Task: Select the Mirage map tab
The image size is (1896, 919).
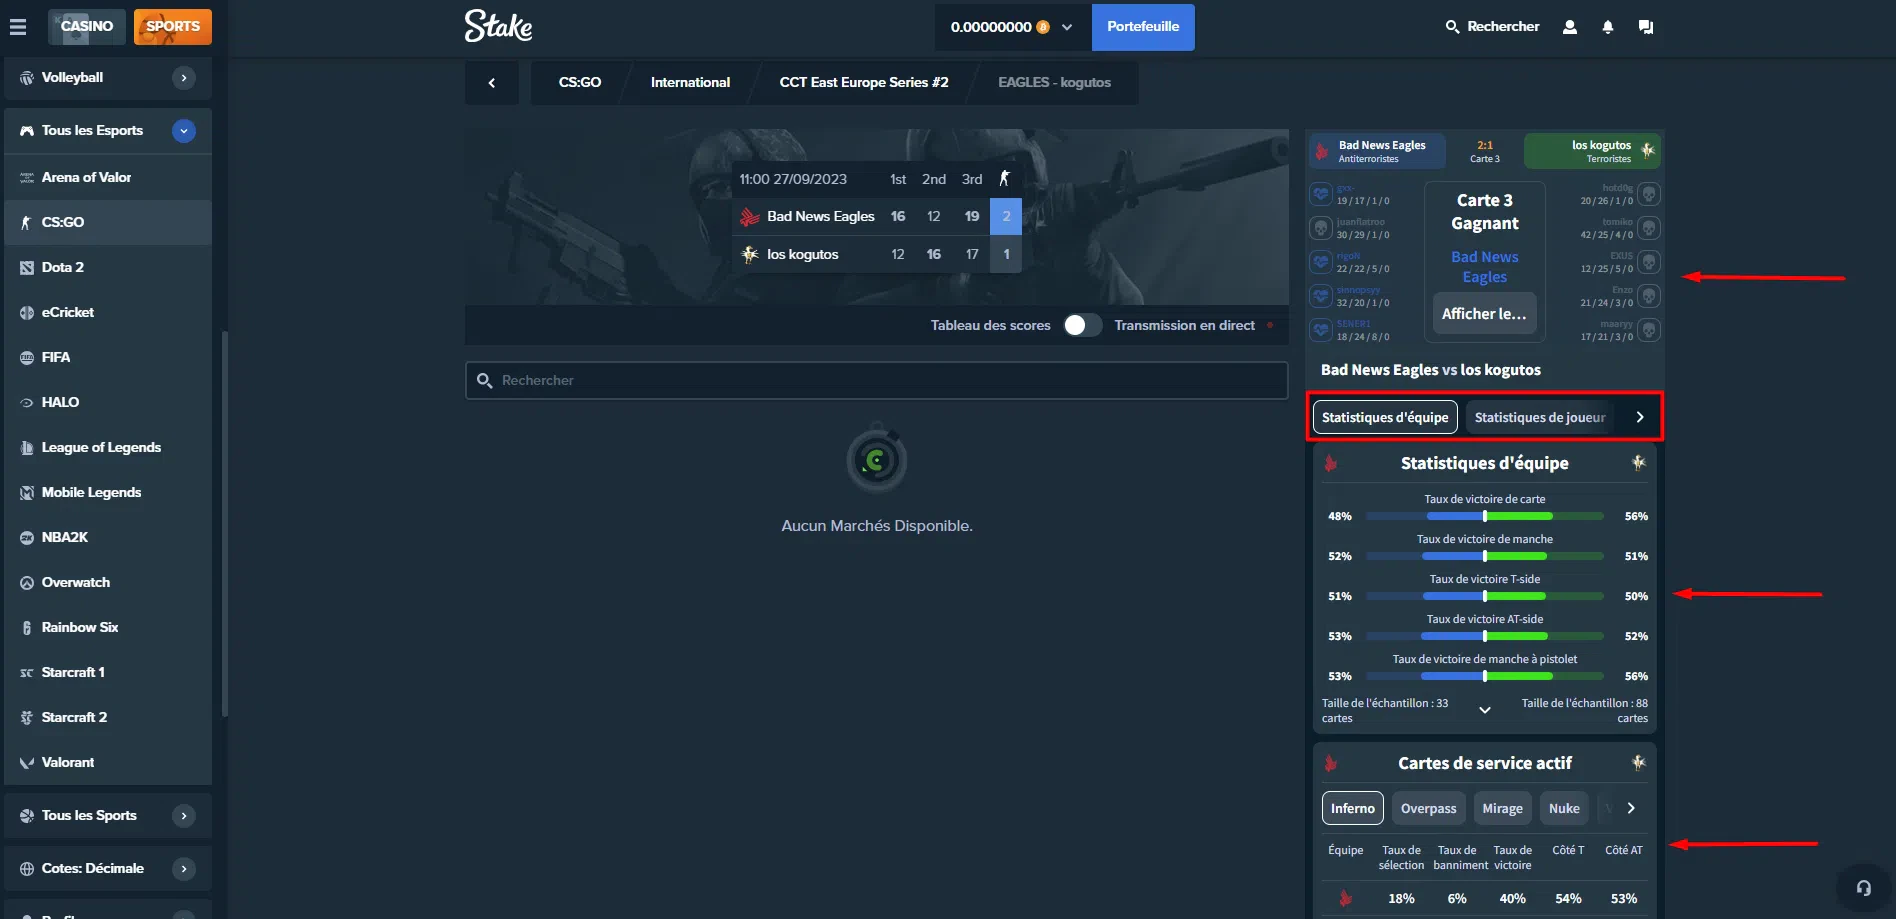Action: (1503, 808)
